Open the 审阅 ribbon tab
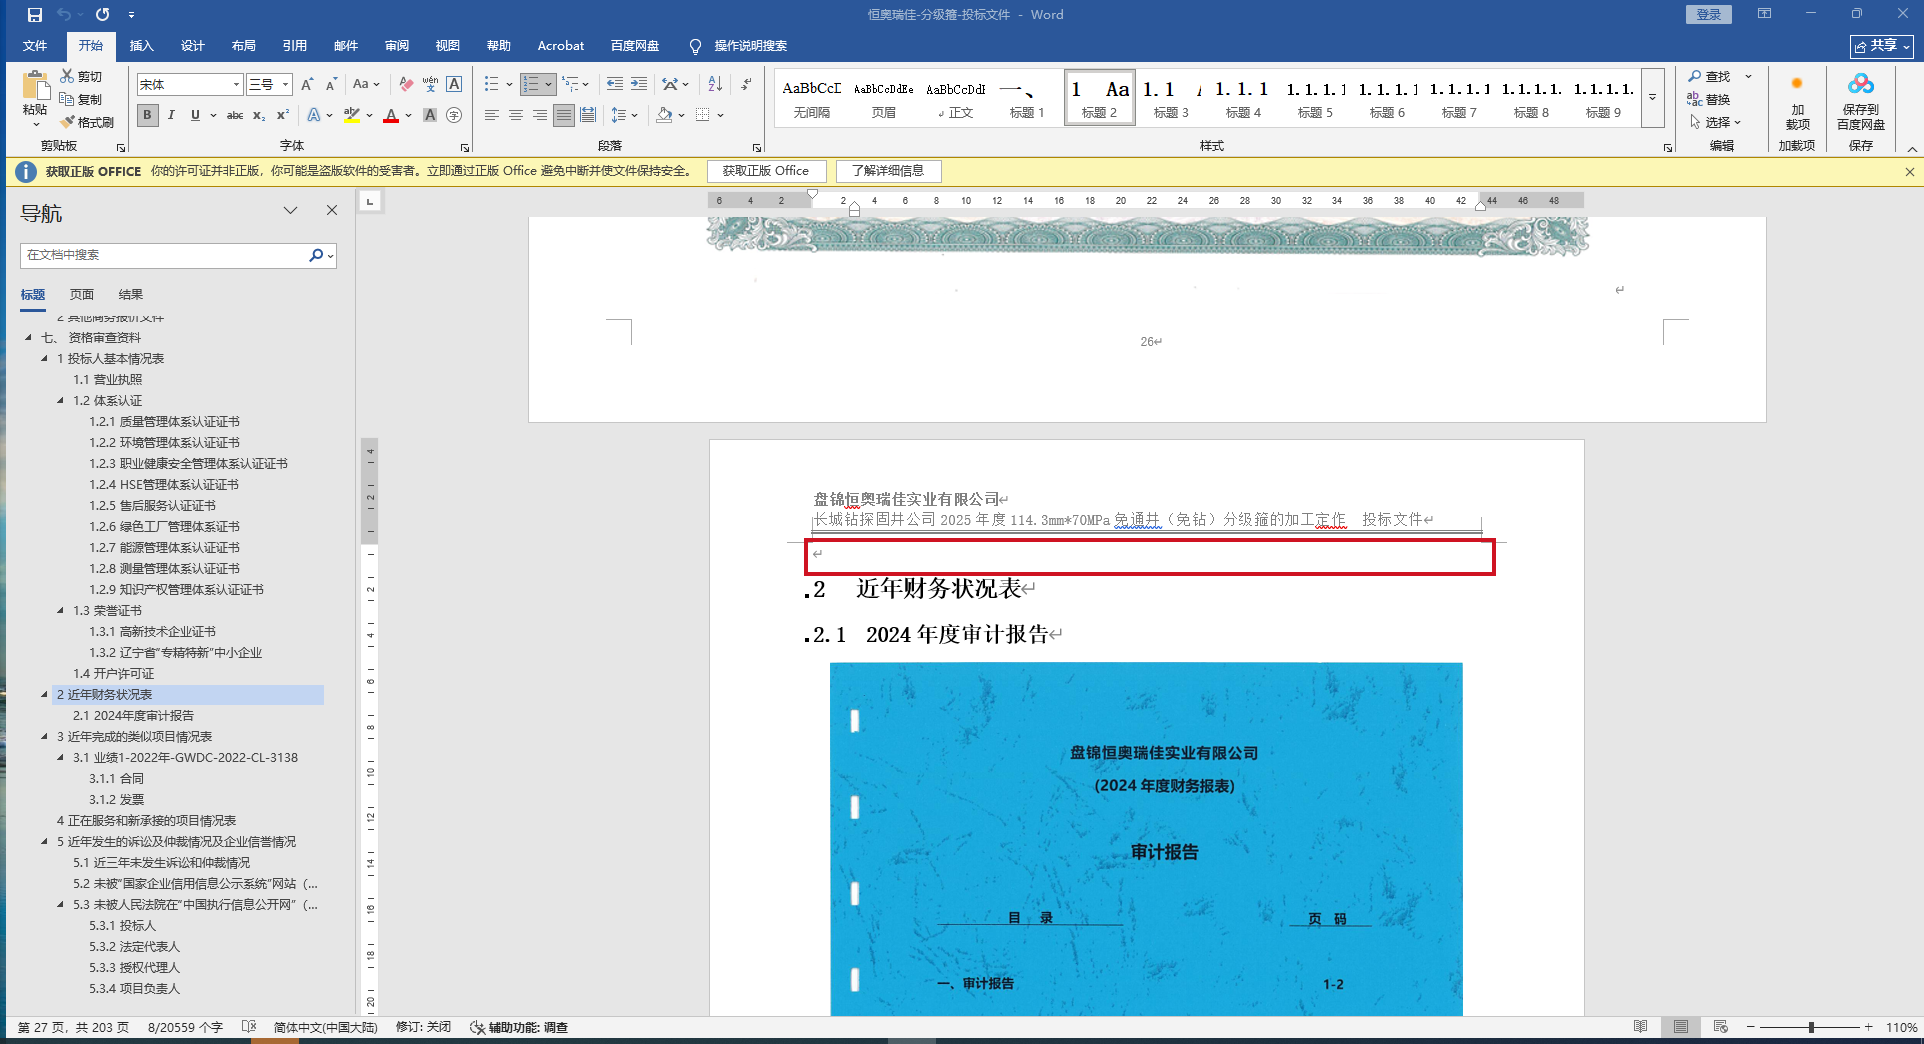 pos(396,46)
